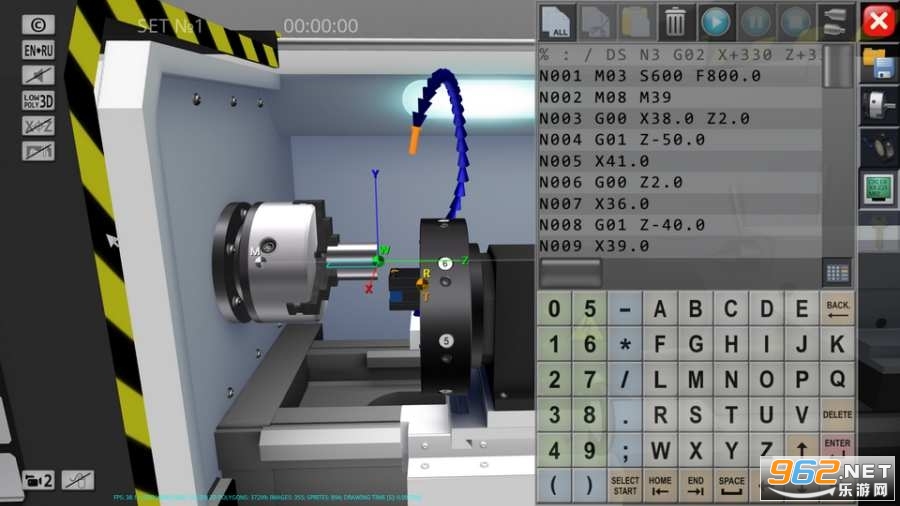Click the letter G key
The image size is (900, 506).
click(696, 344)
